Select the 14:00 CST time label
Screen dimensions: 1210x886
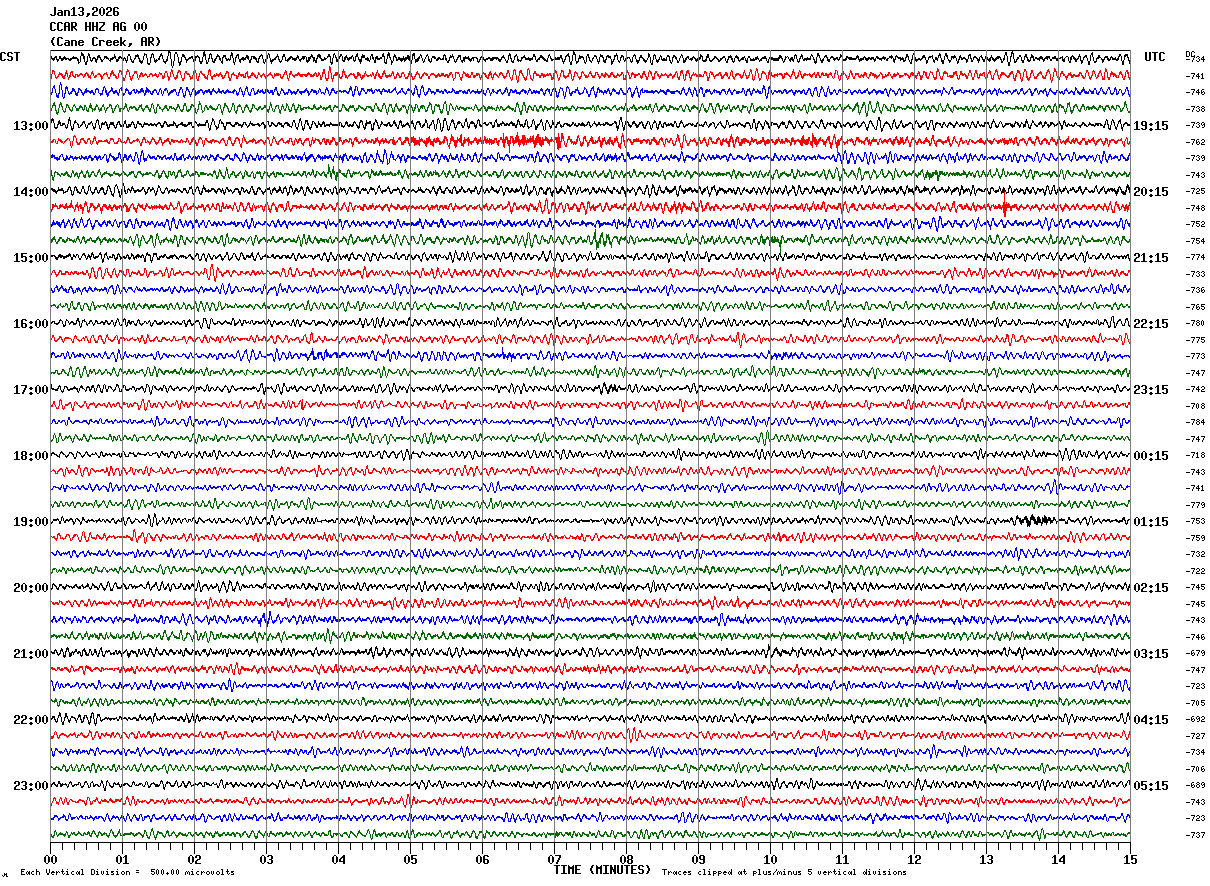tap(30, 192)
